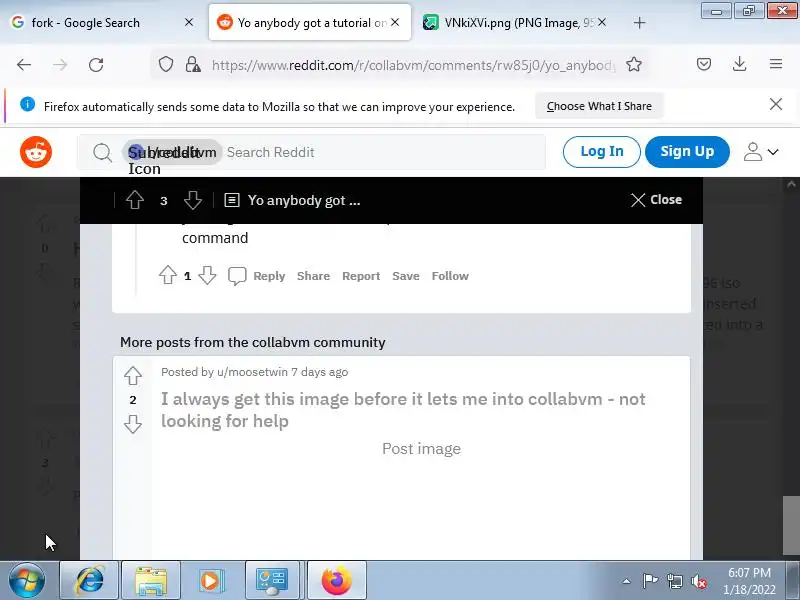This screenshot has width=800, height=600.
Task: Click Choose What I Share
Action: [599, 106]
